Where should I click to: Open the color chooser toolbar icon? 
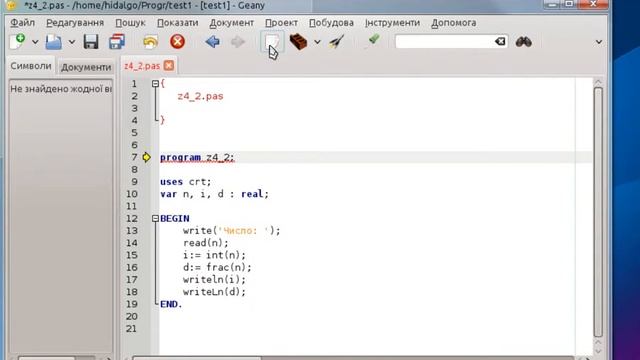point(372,41)
